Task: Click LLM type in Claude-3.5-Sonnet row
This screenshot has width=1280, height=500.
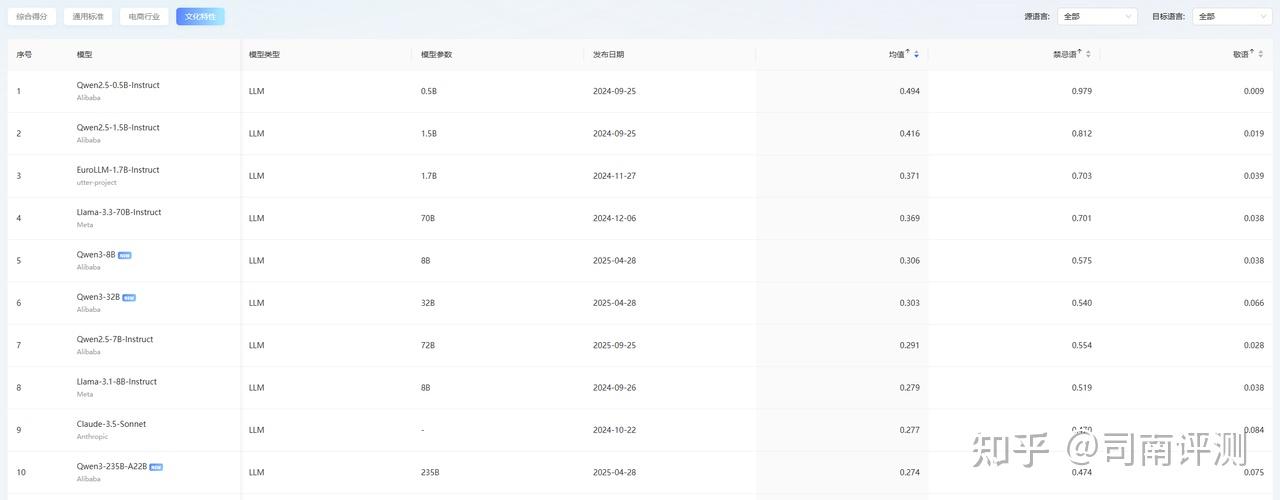Action: tap(256, 430)
